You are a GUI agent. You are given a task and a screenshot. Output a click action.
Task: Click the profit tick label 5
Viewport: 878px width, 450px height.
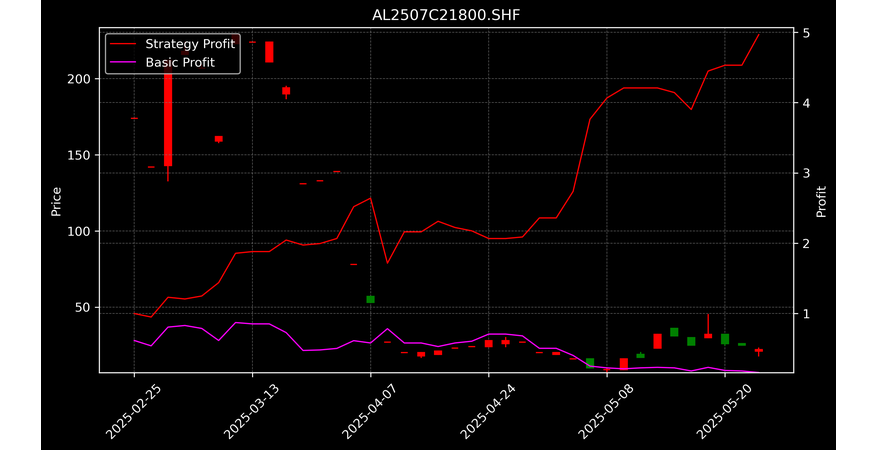point(806,33)
